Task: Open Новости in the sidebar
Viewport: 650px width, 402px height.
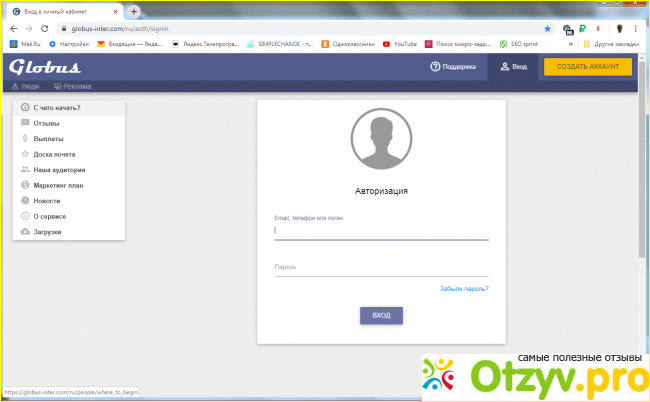Action: point(47,201)
